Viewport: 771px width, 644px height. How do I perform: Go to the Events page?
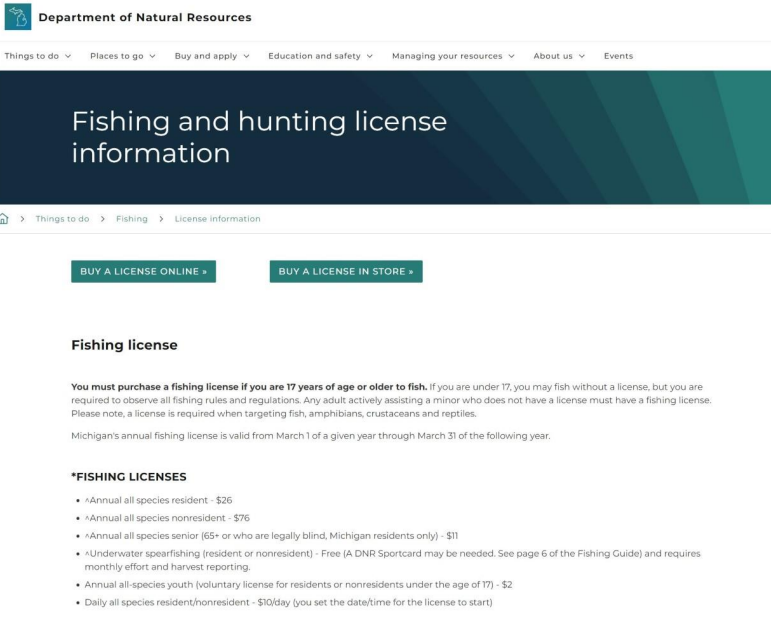(x=618, y=56)
